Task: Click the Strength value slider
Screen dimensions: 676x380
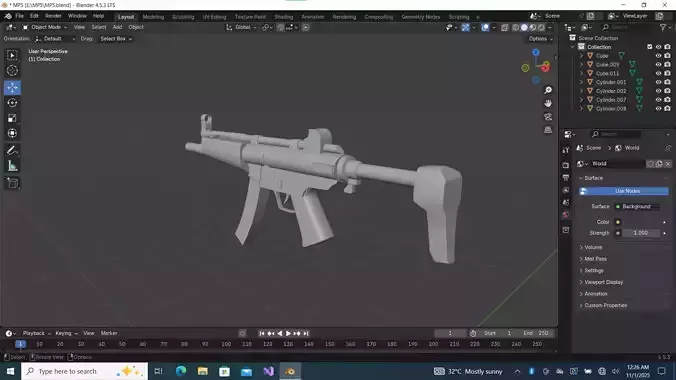Action: pos(641,233)
